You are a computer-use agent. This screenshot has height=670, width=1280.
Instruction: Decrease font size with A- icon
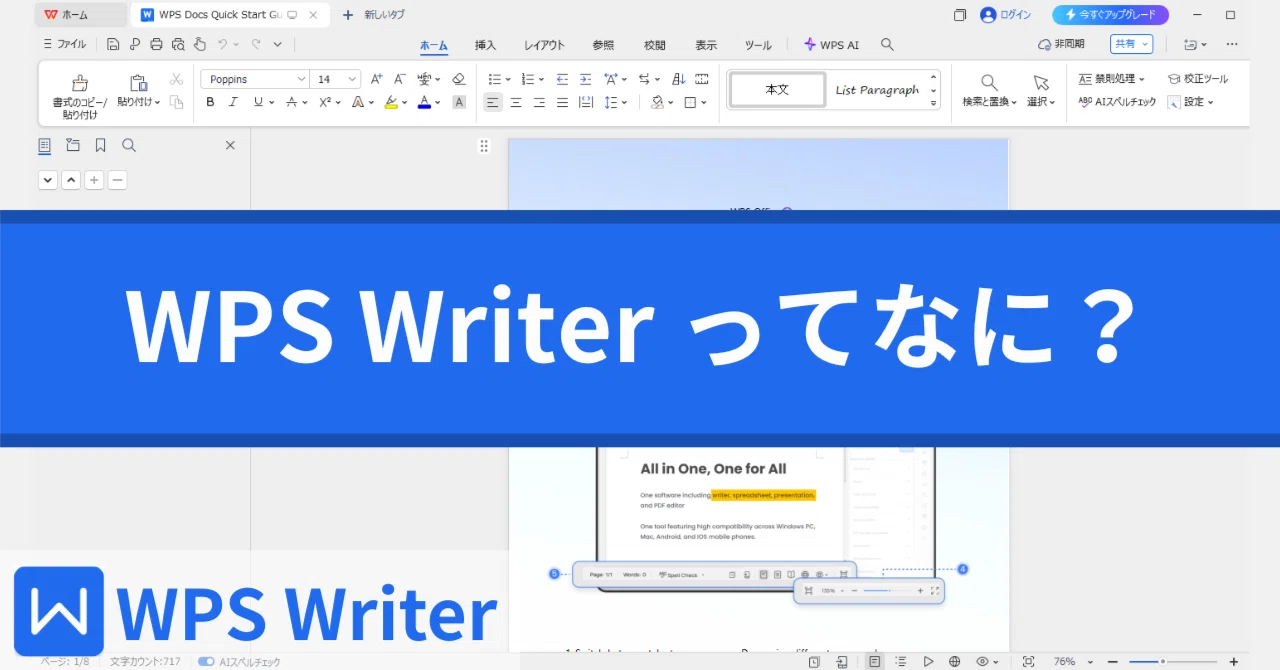tap(399, 79)
